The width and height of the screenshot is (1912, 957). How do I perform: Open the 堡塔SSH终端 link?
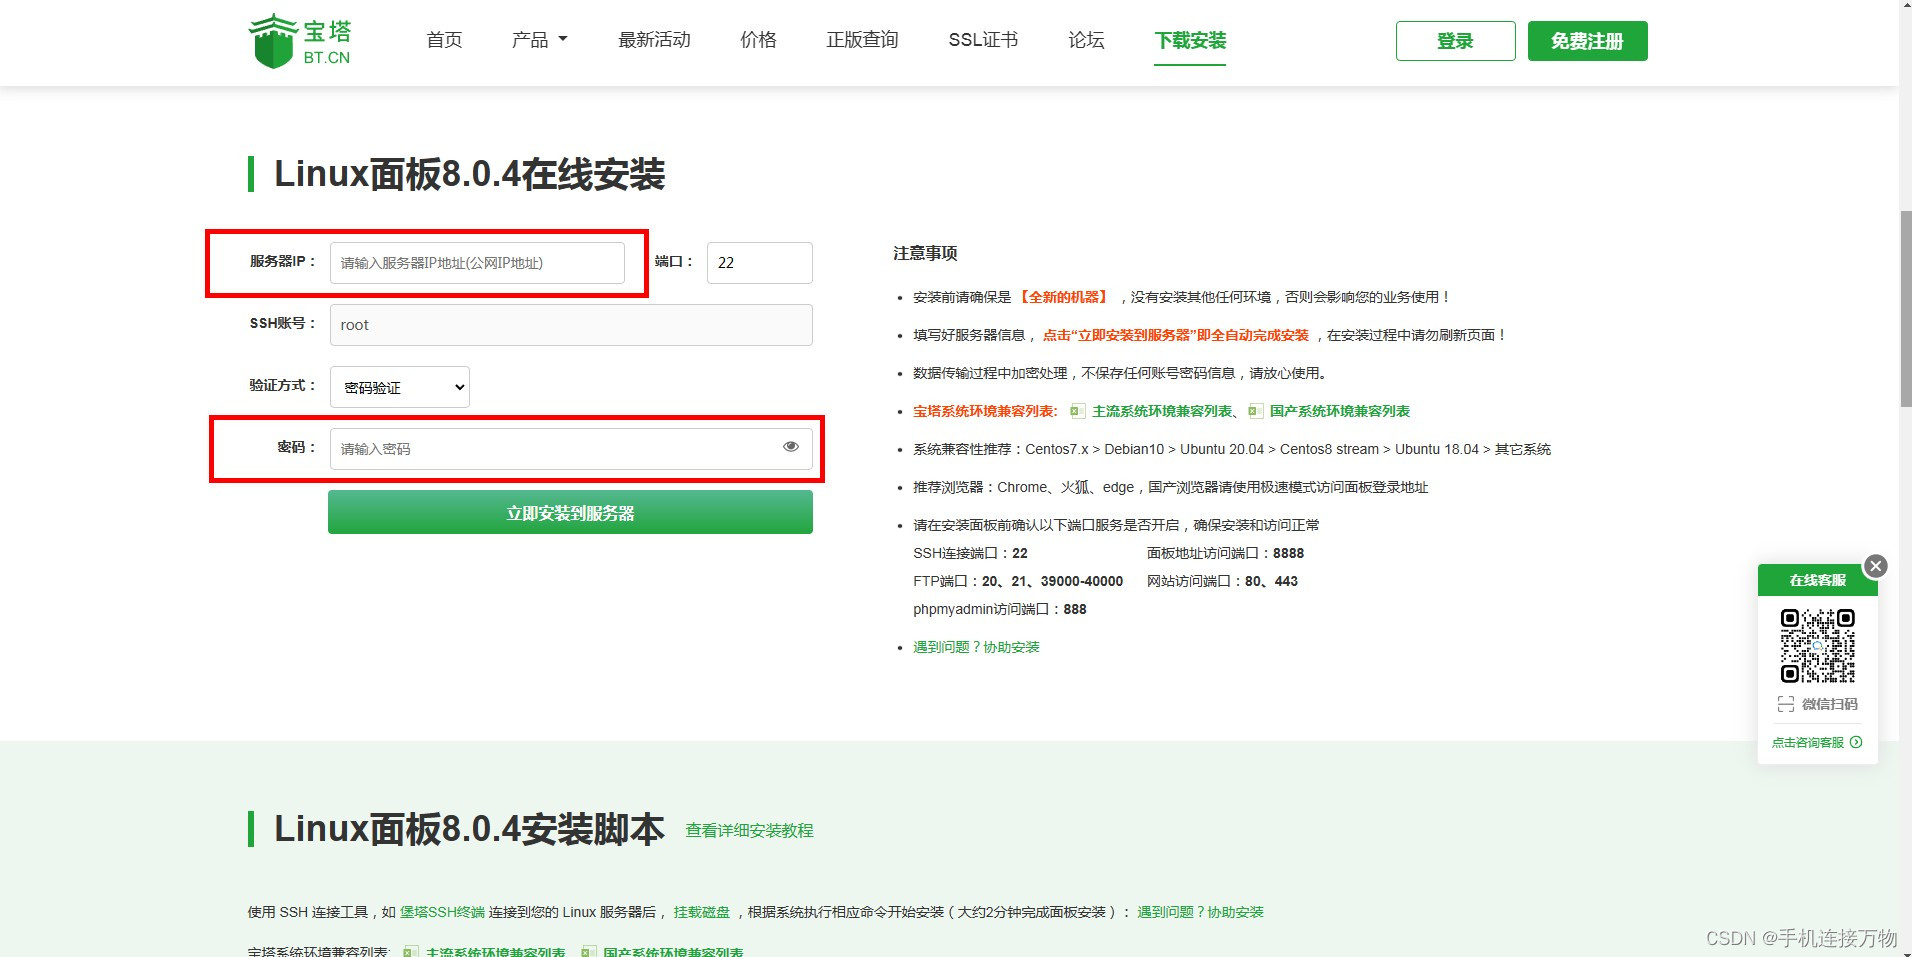[x=442, y=912]
